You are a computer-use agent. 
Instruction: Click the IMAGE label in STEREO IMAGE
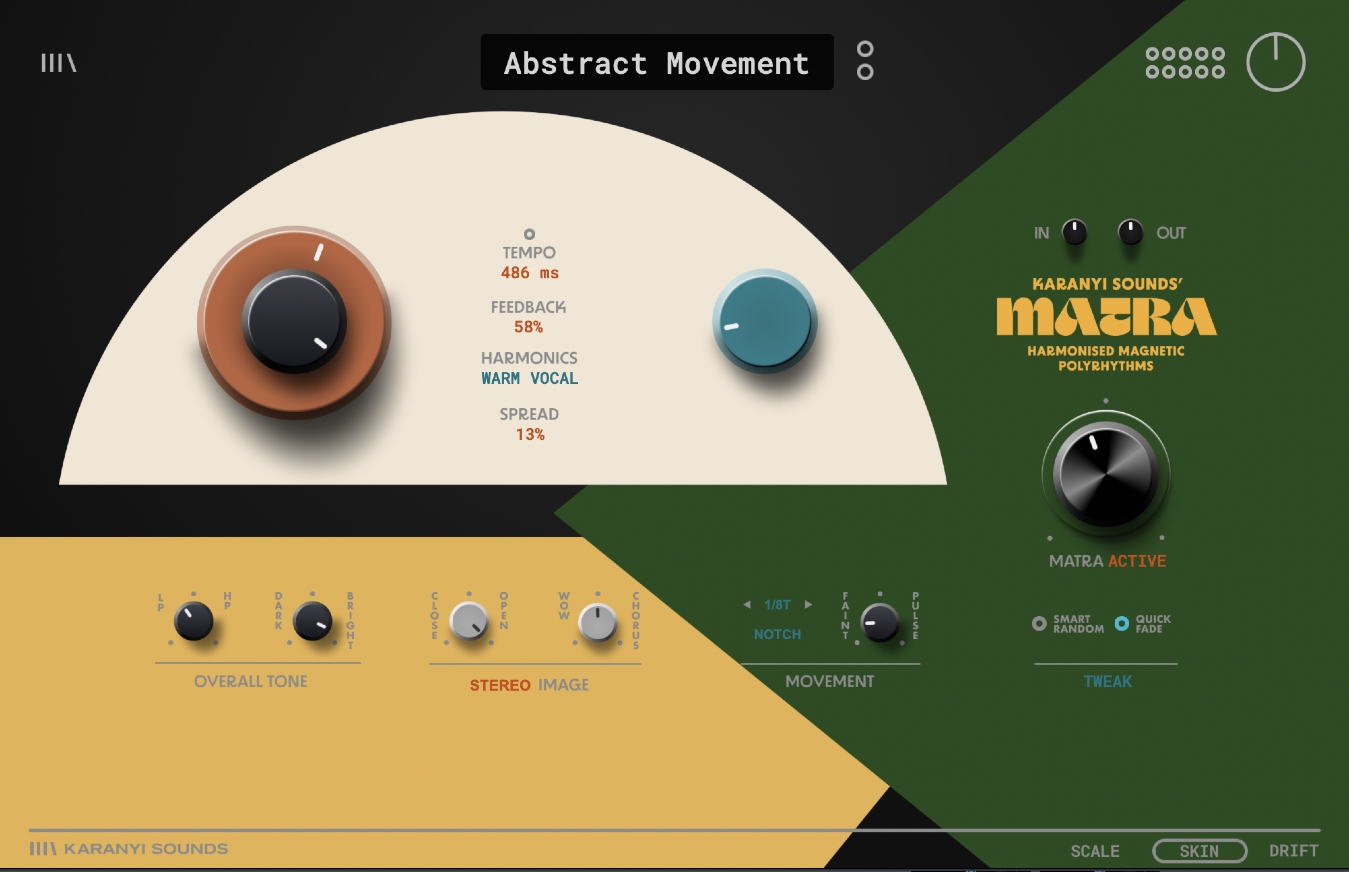pyautogui.click(x=563, y=685)
